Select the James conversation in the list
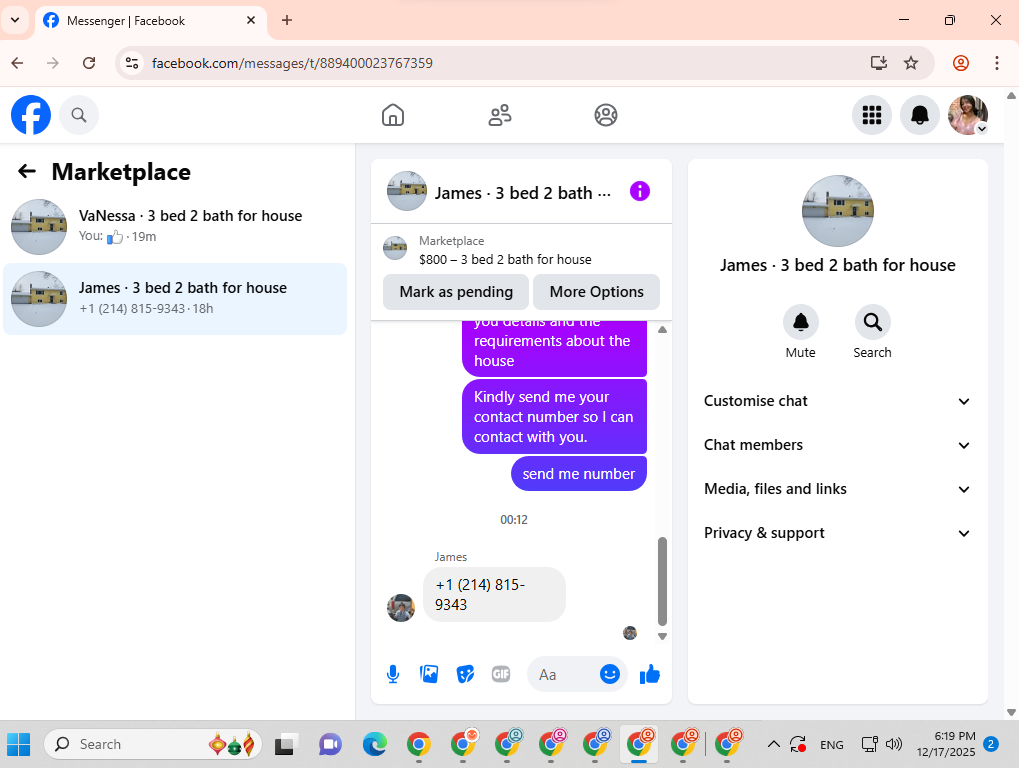Screen dimensions: 1019x768 click(x=175, y=298)
